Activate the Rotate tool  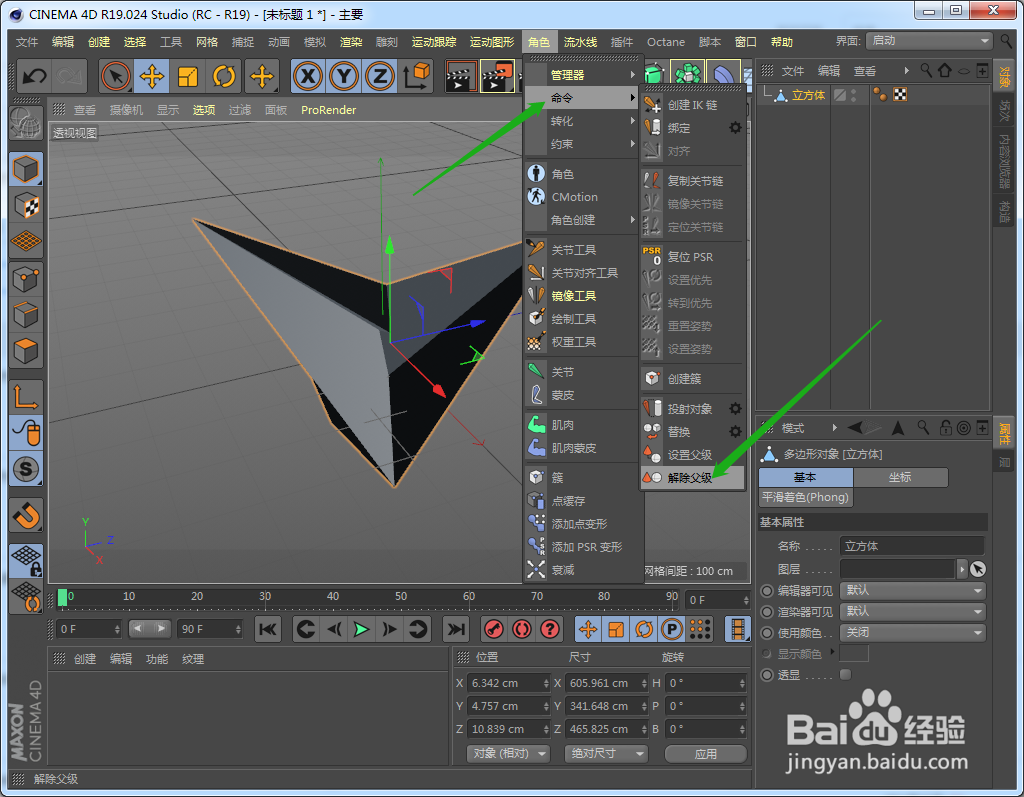click(x=224, y=76)
